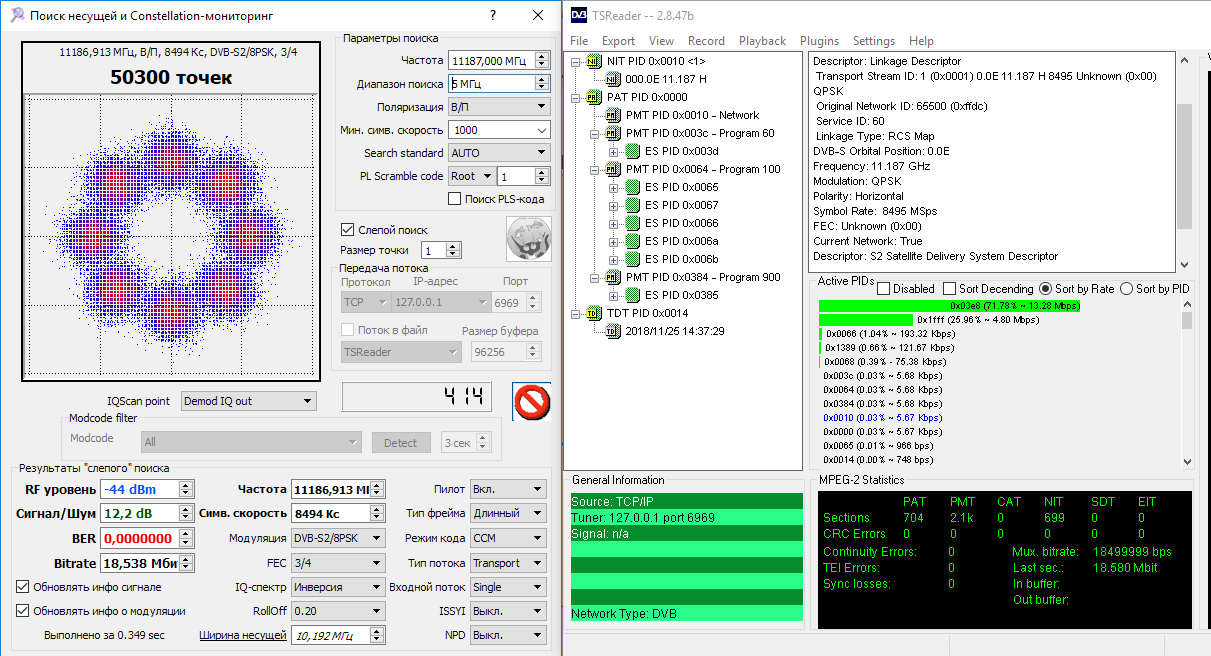Image resolution: width=1211 pixels, height=656 pixels.
Task: Open the Plugins menu
Action: [x=820, y=41]
